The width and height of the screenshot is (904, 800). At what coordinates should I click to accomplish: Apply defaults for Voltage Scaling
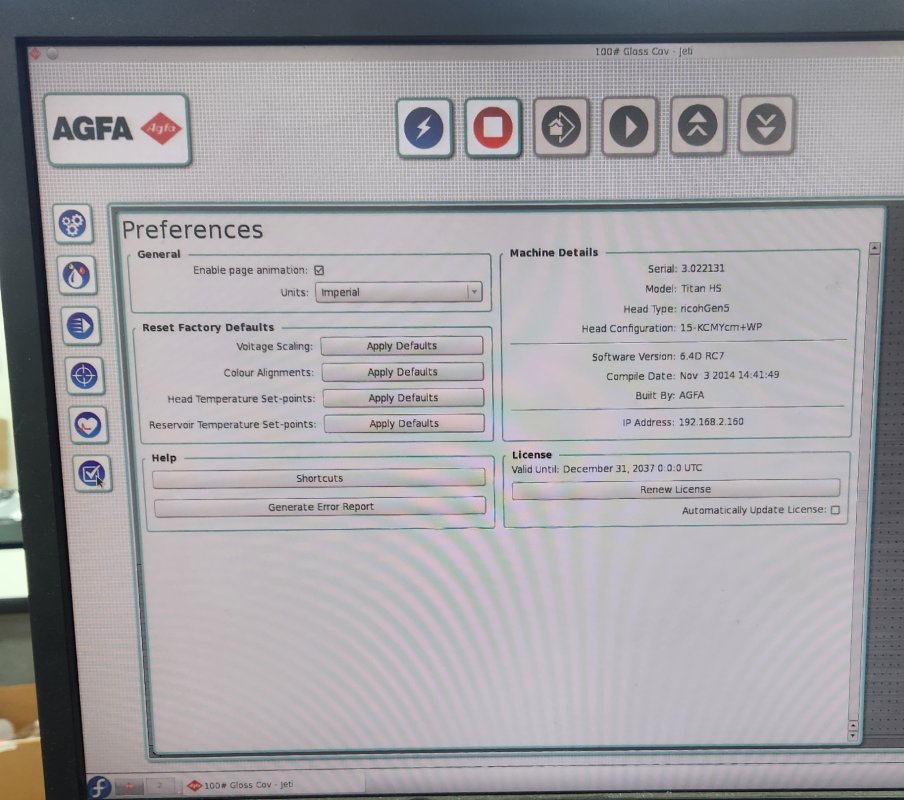click(402, 346)
